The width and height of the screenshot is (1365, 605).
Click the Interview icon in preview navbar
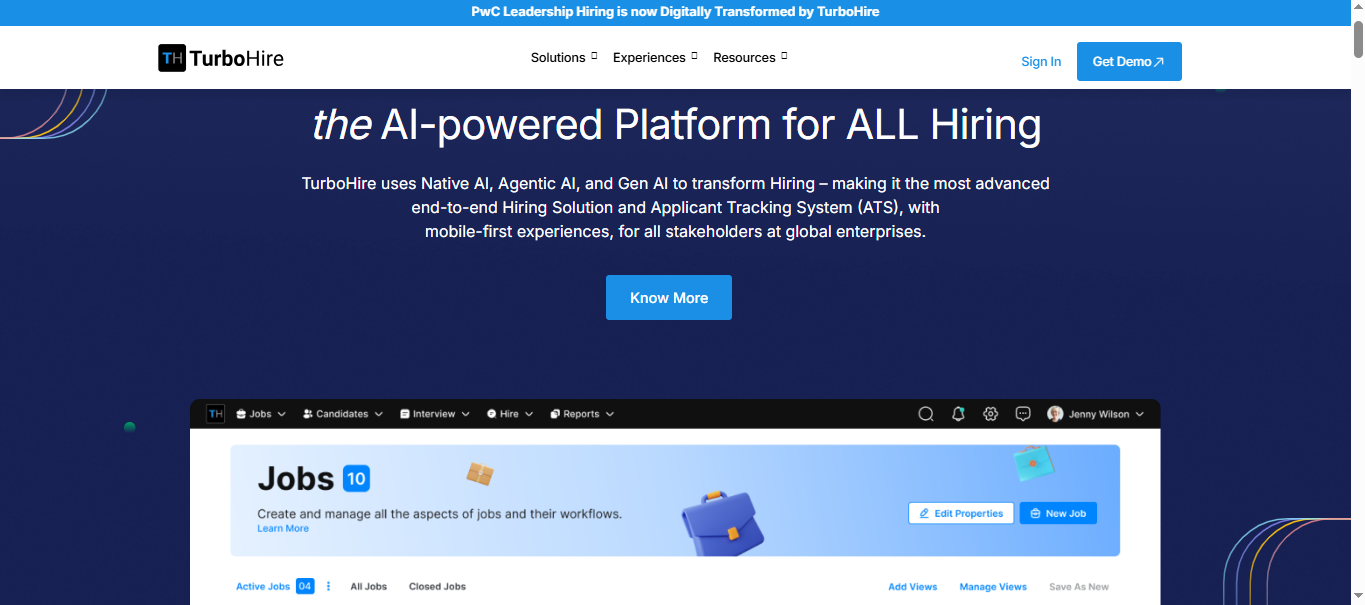coord(405,414)
